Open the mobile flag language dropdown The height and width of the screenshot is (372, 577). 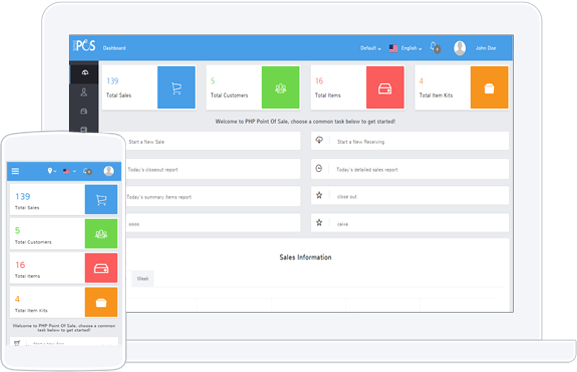coord(69,171)
